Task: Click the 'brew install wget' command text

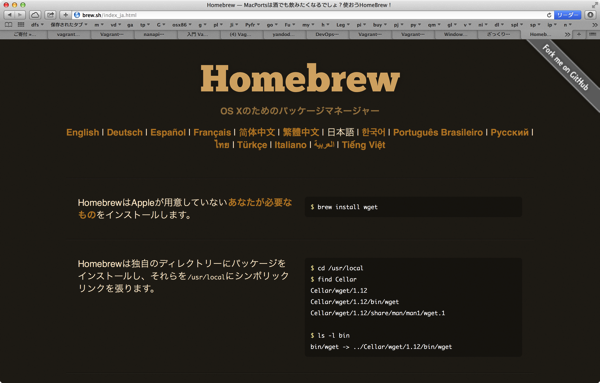Action: click(x=347, y=207)
